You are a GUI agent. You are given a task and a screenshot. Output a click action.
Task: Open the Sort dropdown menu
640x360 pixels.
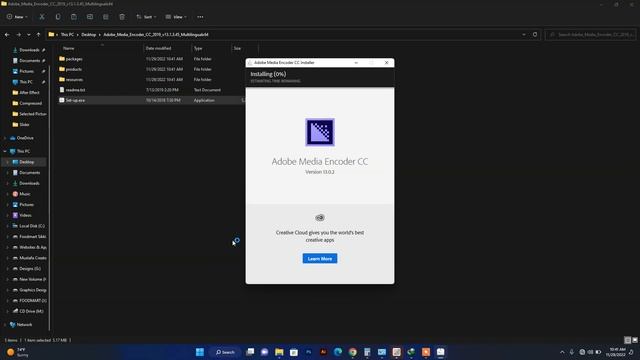pyautogui.click(x=146, y=17)
